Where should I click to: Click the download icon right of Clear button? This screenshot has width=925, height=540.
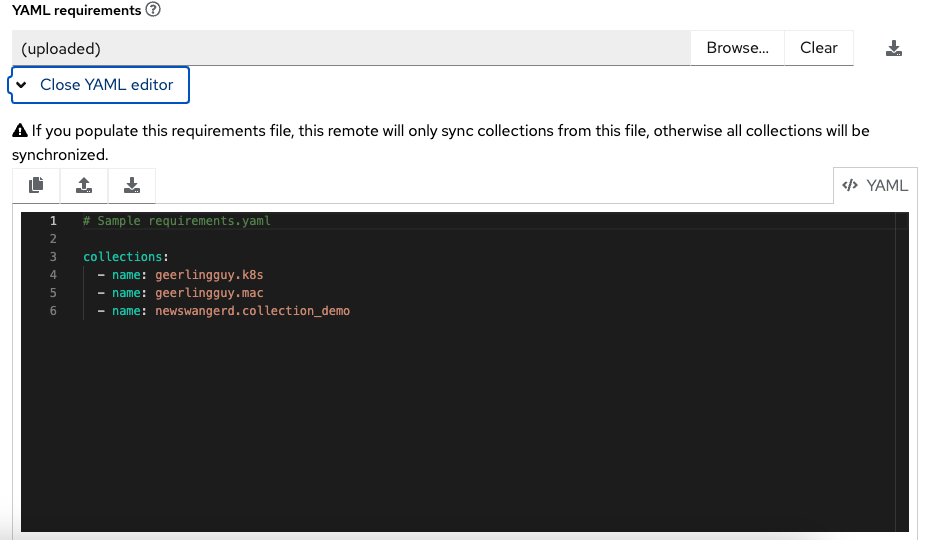pos(895,48)
